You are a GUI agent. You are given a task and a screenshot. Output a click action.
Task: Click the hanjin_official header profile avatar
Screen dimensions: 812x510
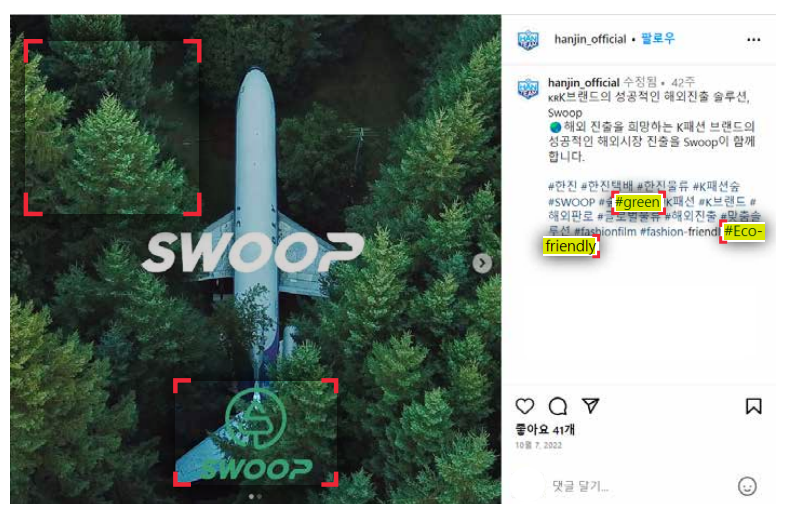528,40
